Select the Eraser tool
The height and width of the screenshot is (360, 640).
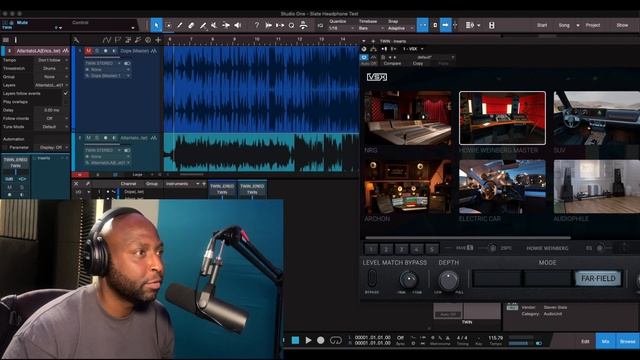pyautogui.click(x=191, y=25)
